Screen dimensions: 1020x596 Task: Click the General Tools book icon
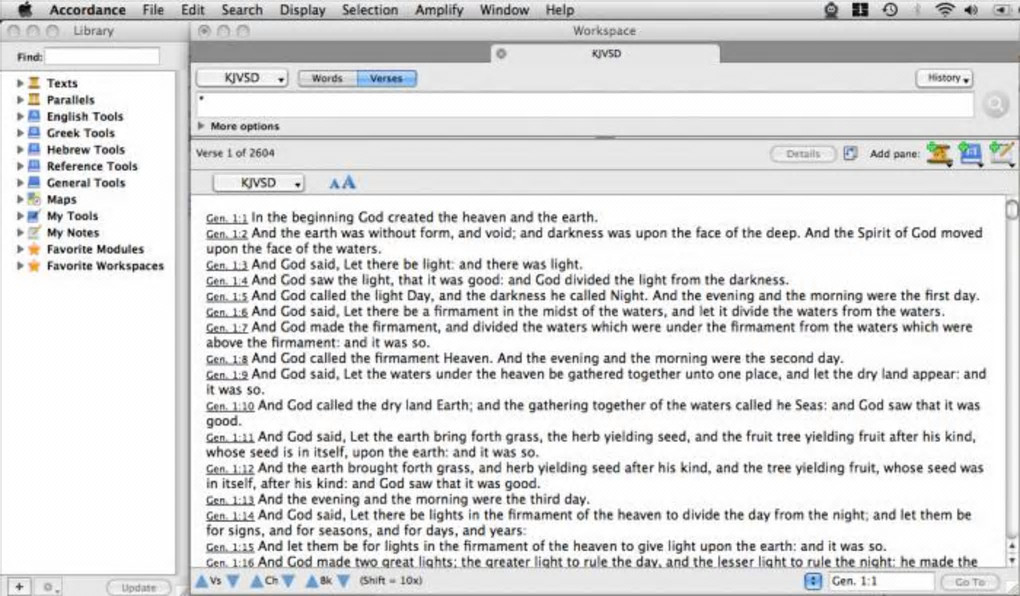click(x=34, y=182)
